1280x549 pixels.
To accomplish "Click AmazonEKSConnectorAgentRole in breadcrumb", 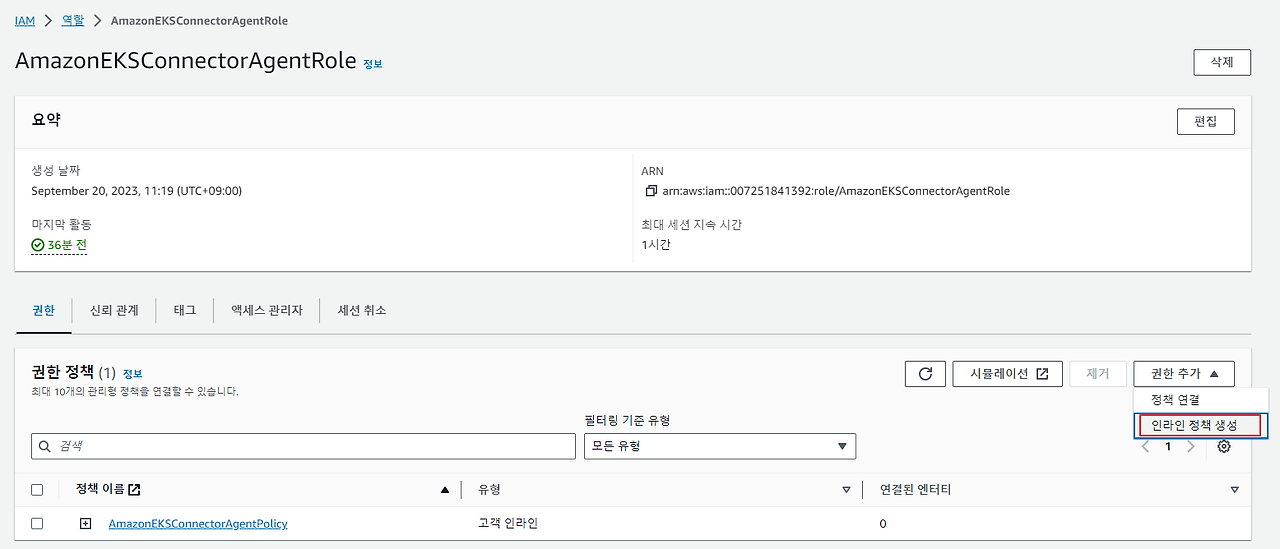I will (x=199, y=20).
